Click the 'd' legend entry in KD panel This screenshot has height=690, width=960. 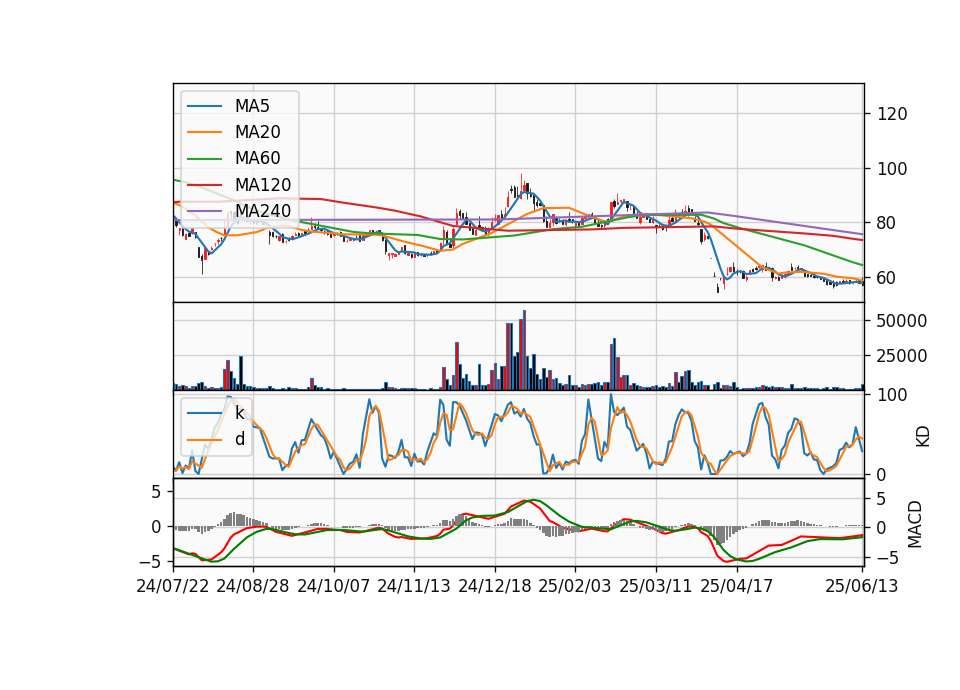239,439
